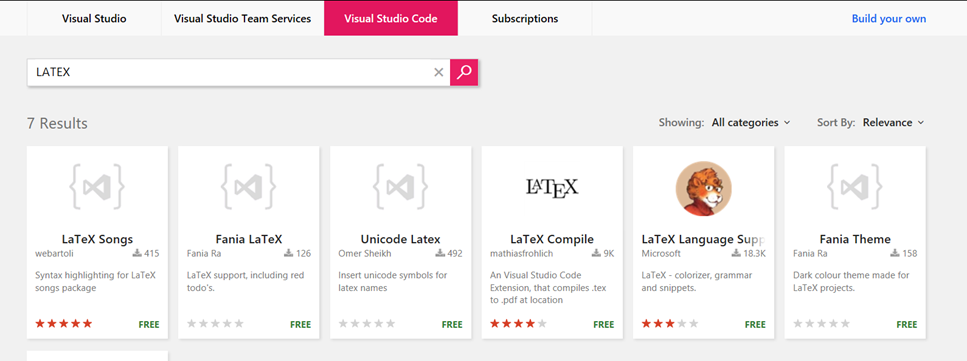Click the LaTeX Language Support tiger avatar
The height and width of the screenshot is (361, 967).
(704, 188)
